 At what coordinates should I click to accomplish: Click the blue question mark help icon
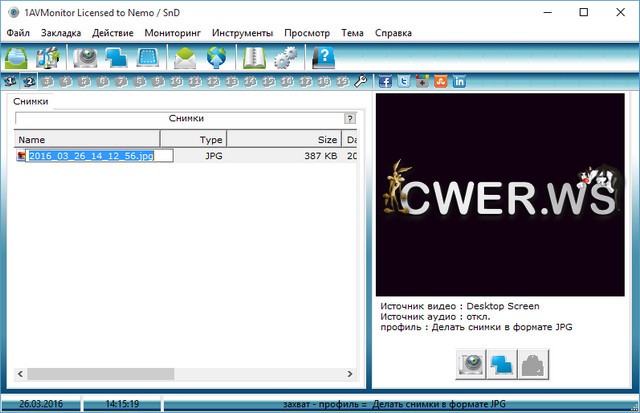pos(323,58)
